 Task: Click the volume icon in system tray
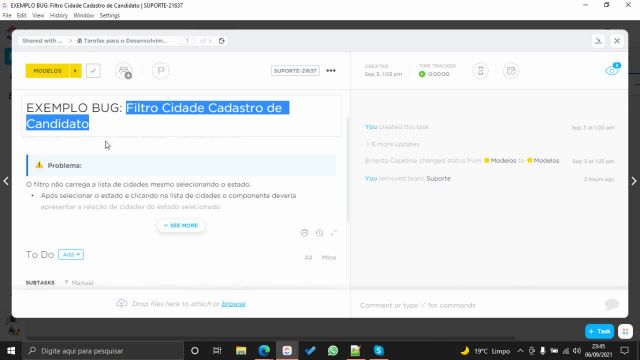tap(577, 351)
